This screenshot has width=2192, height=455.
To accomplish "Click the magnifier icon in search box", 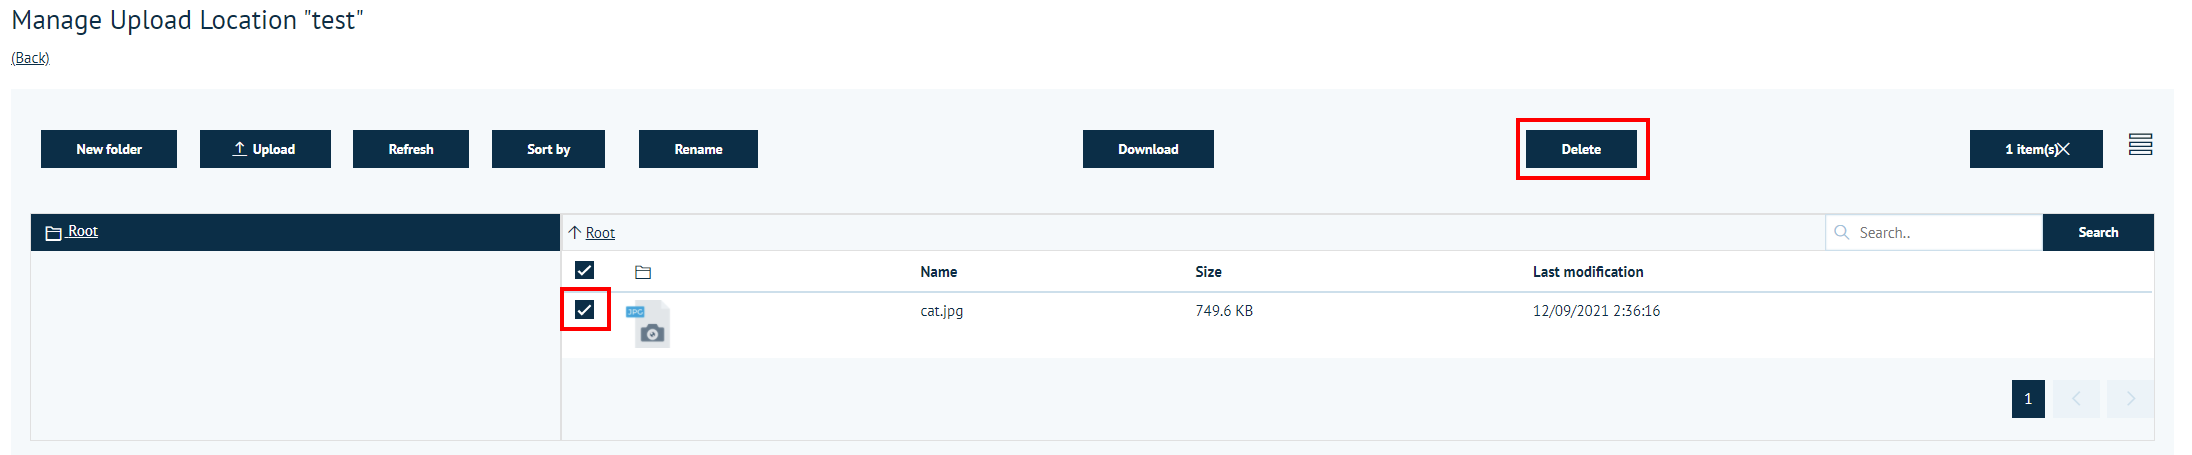I will [1842, 232].
